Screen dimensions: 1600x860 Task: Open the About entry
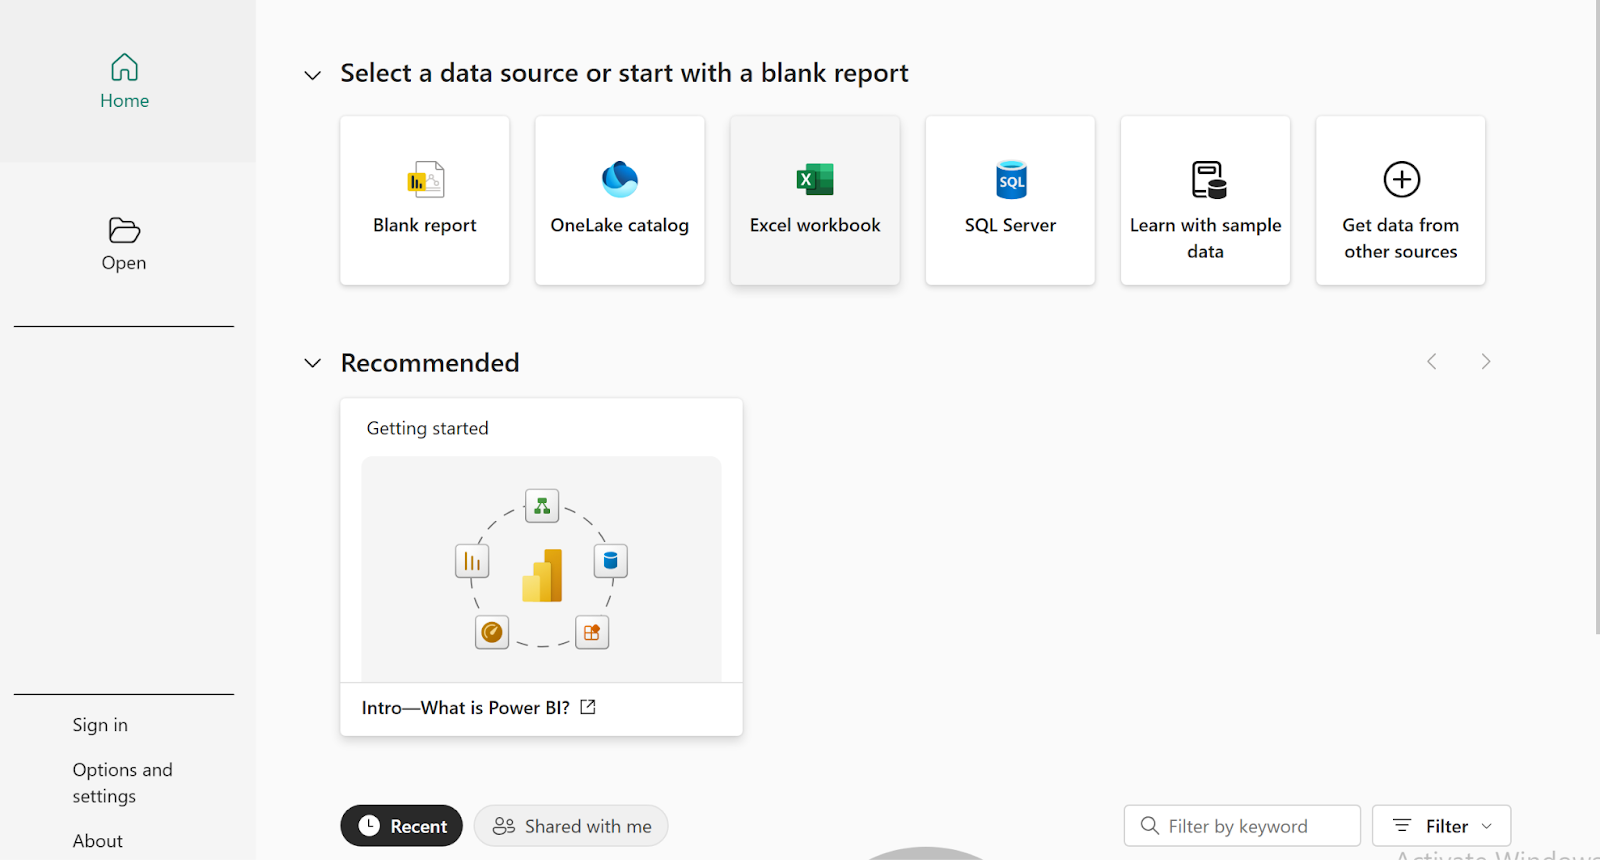click(98, 841)
